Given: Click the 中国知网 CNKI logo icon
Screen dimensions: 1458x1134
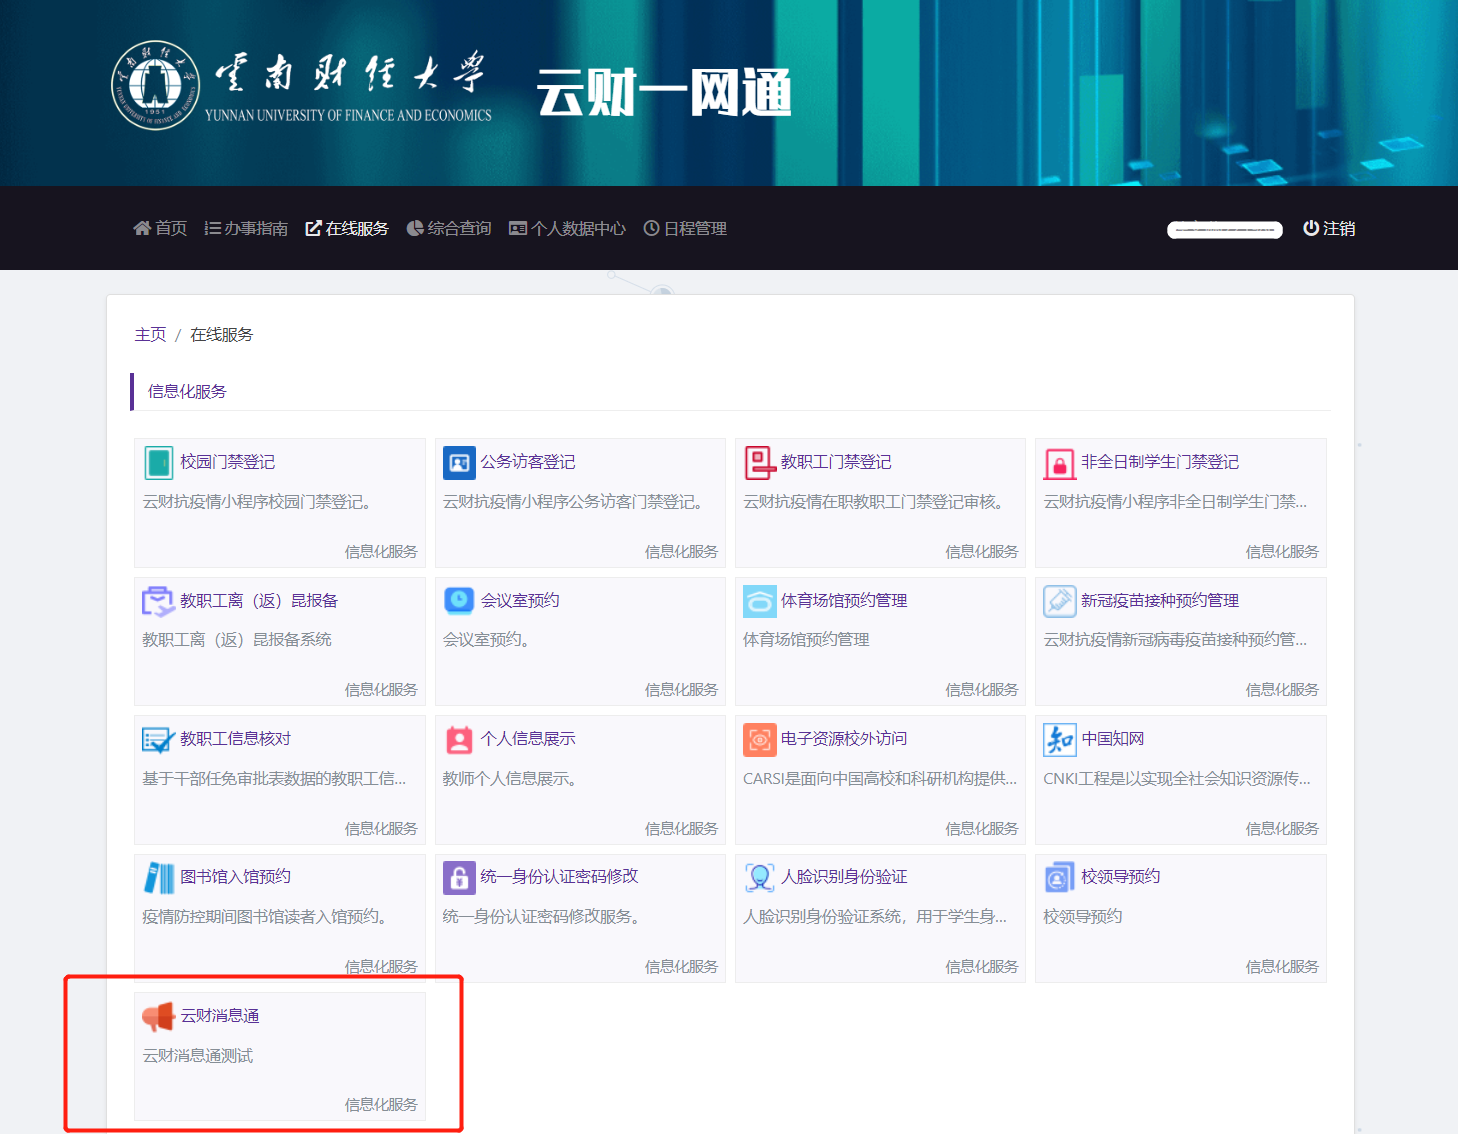Looking at the screenshot, I should [1059, 739].
